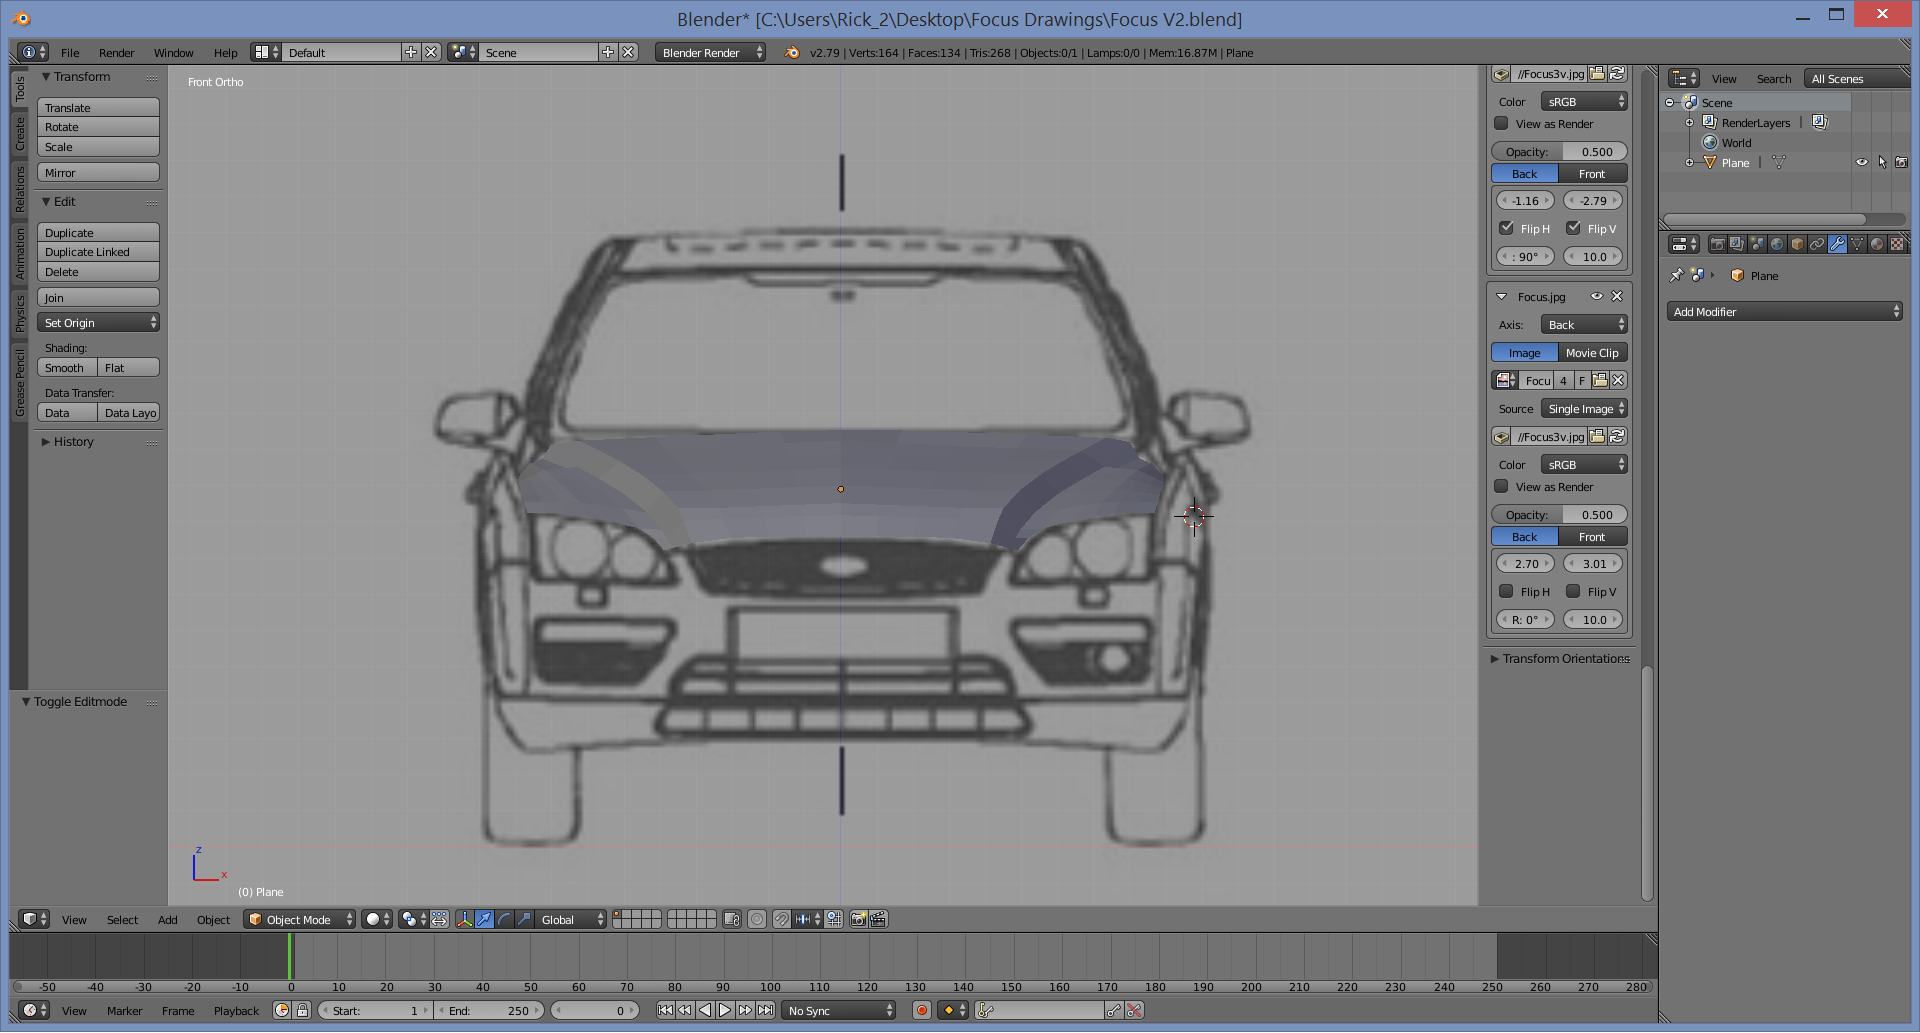Toggle Plane visibility eye in outliner
This screenshot has height=1033, width=1920.
pos(1862,162)
